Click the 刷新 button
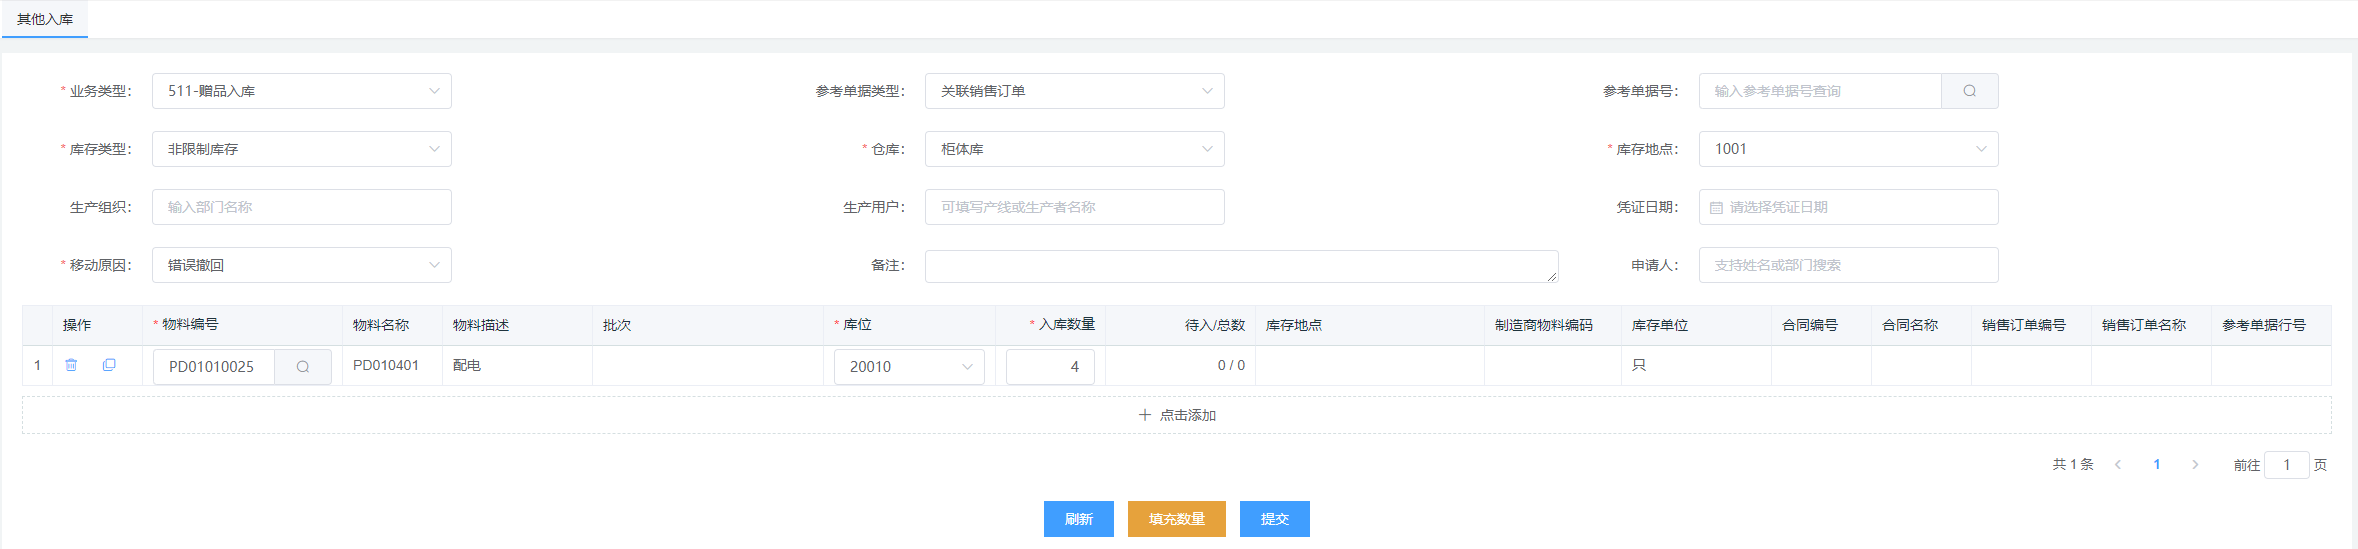 coord(1078,519)
